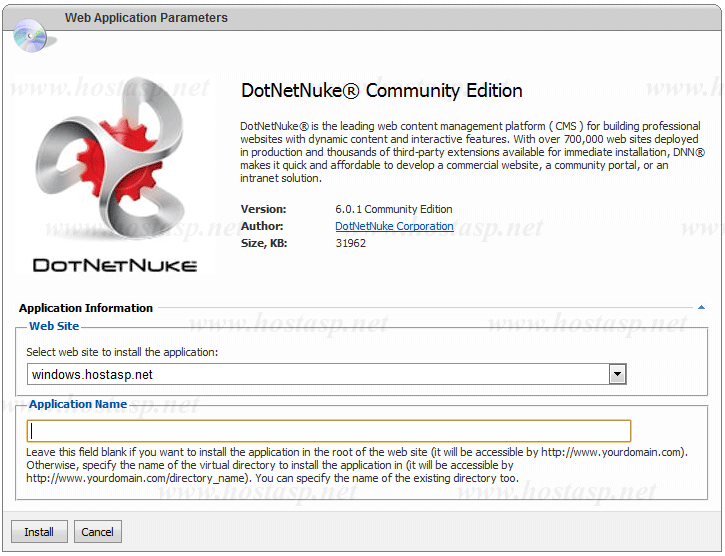Screen dimensions: 725x556
Task: Open the DotNetNuke Corporation author link
Action: [394, 226]
